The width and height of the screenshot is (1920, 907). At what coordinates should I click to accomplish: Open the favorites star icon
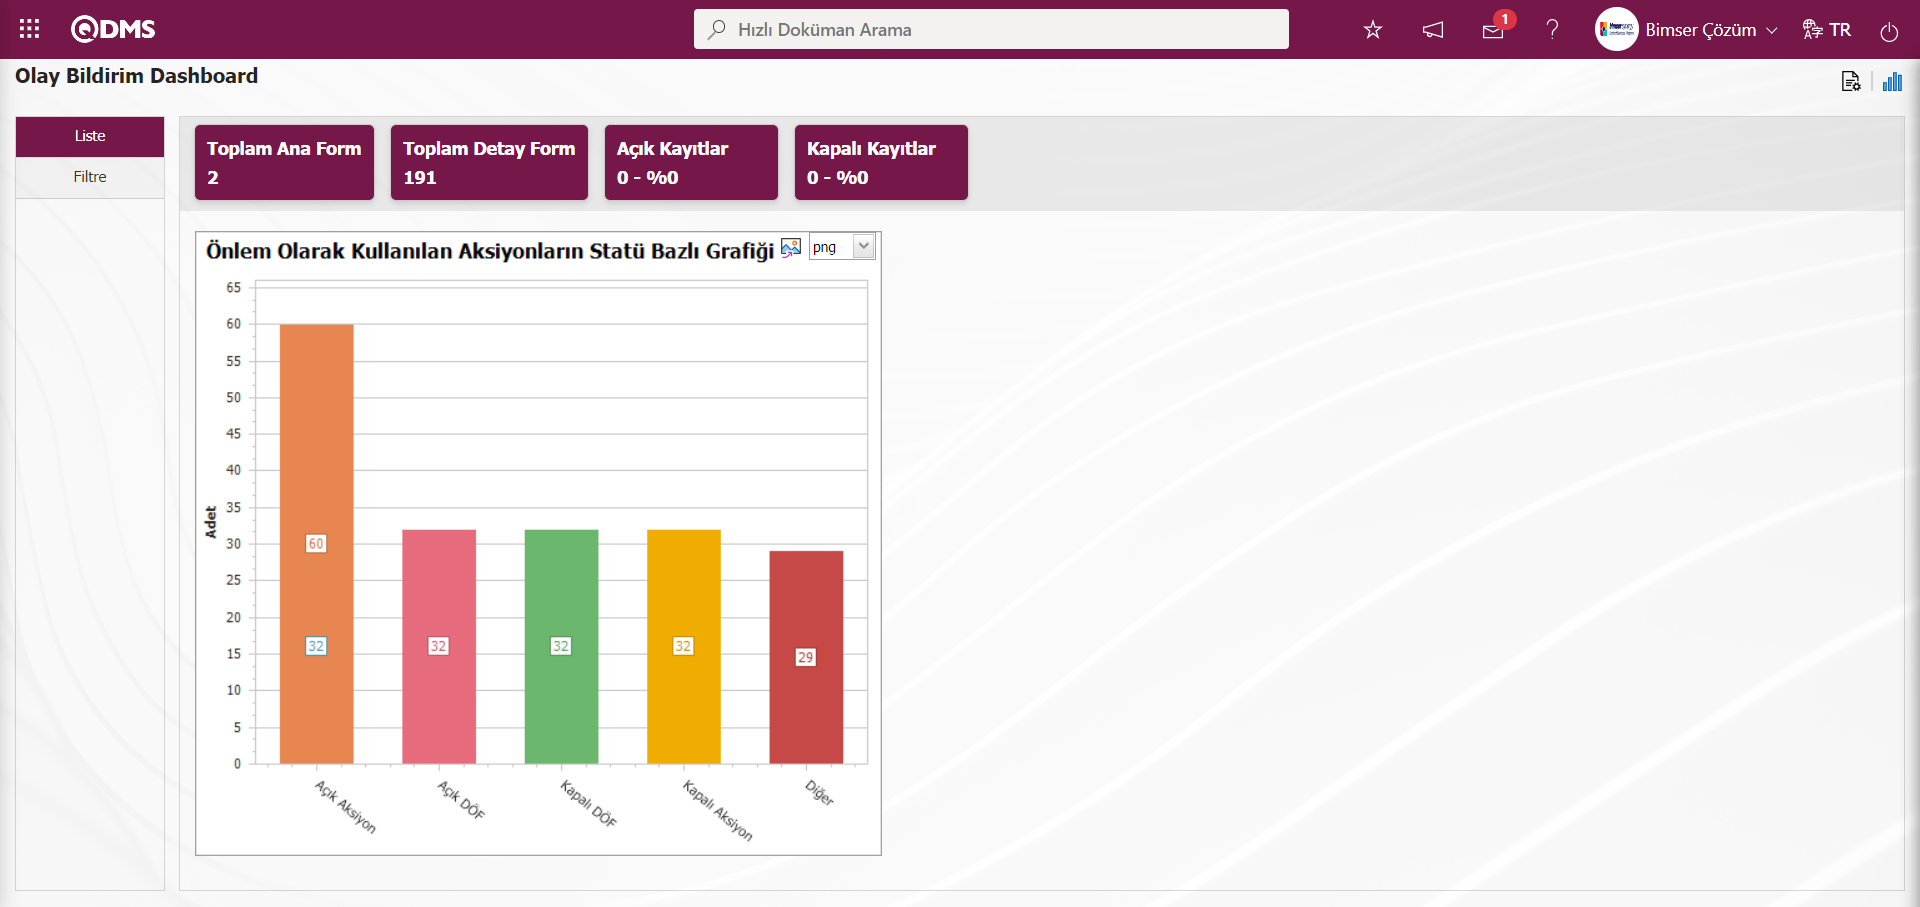click(1373, 30)
